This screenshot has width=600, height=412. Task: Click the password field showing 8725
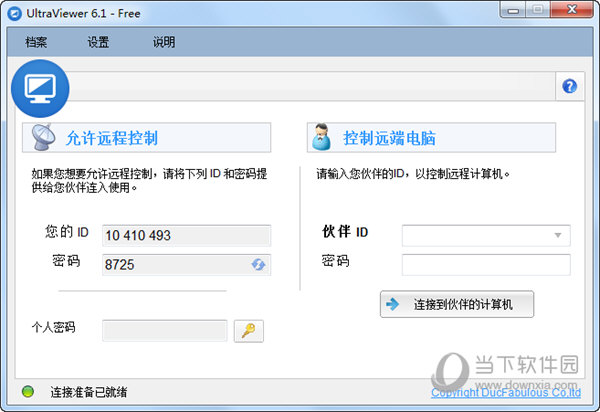click(x=186, y=265)
